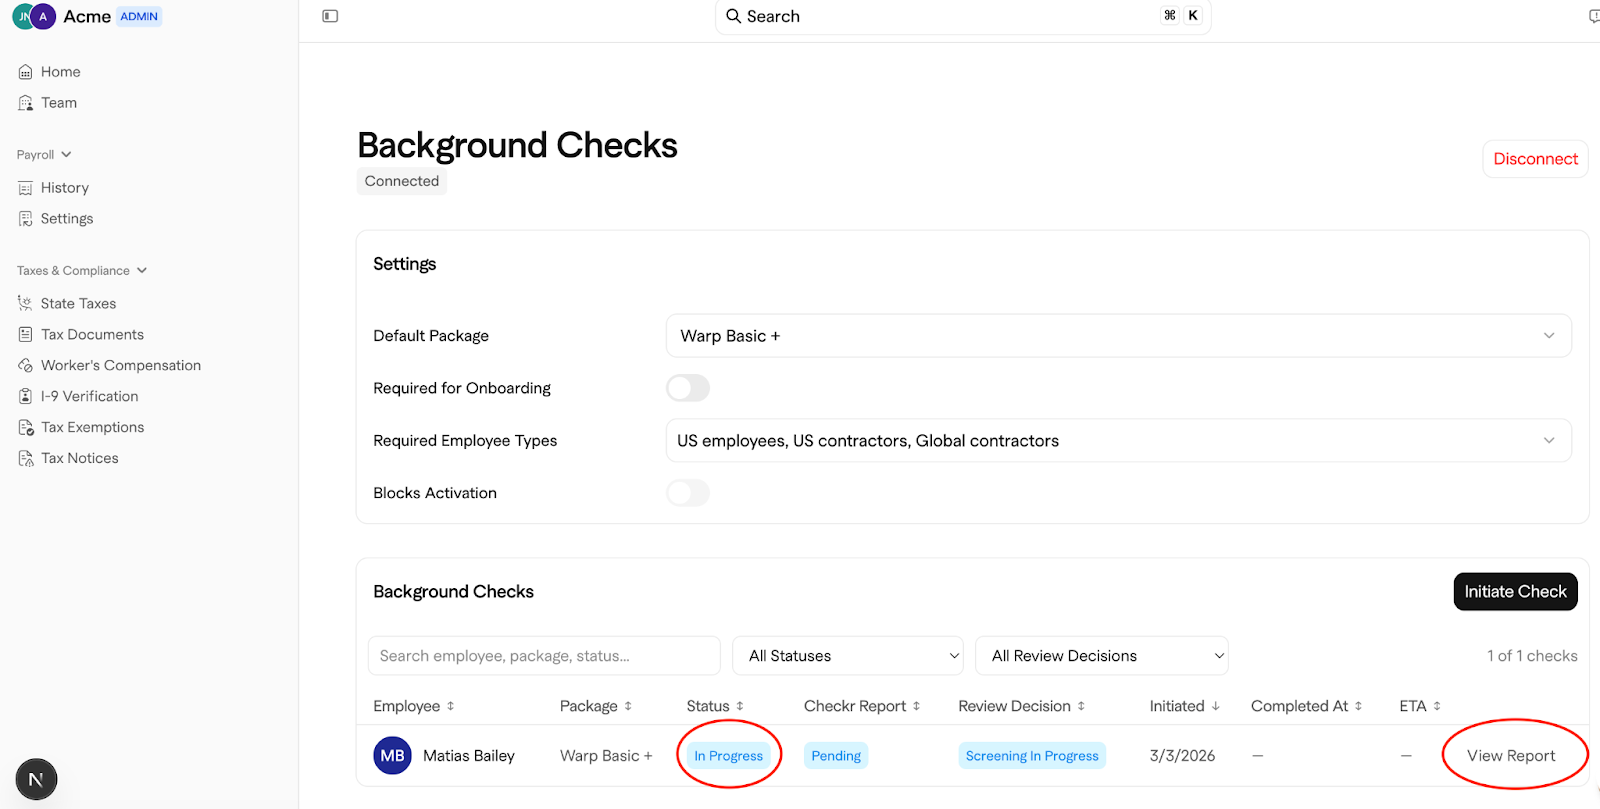Image resolution: width=1600 pixels, height=809 pixels.
Task: Enable Required for Onboarding switch
Action: (688, 388)
